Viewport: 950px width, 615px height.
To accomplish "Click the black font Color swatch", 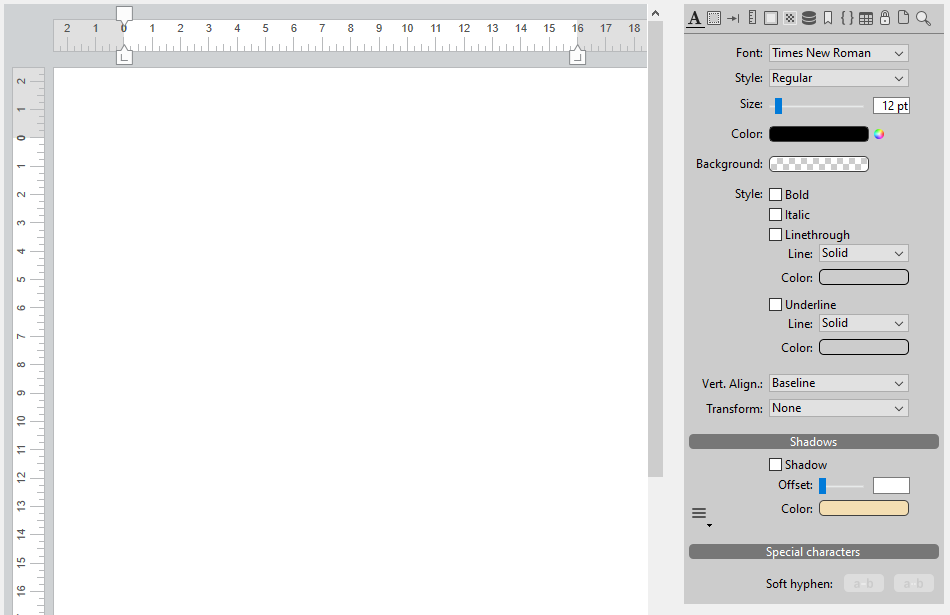I will [x=818, y=134].
